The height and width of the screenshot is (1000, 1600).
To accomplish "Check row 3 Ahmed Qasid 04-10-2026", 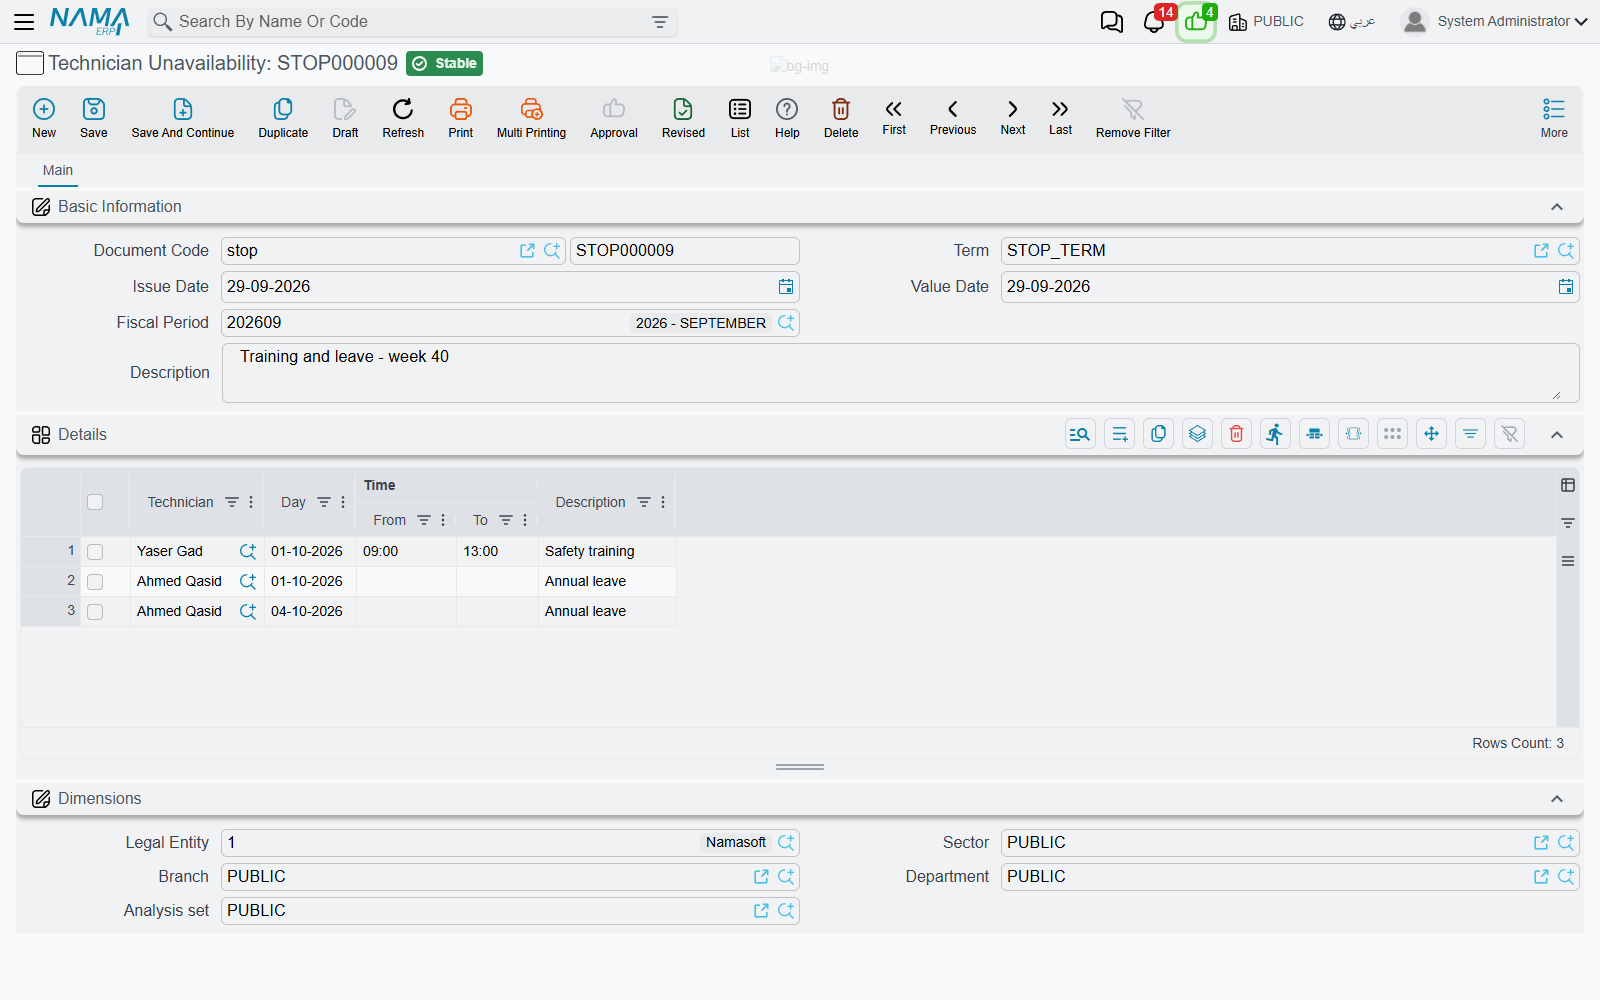I will [x=95, y=612].
